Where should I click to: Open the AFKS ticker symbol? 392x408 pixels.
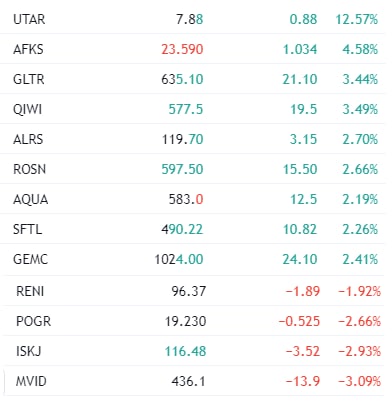point(28,49)
